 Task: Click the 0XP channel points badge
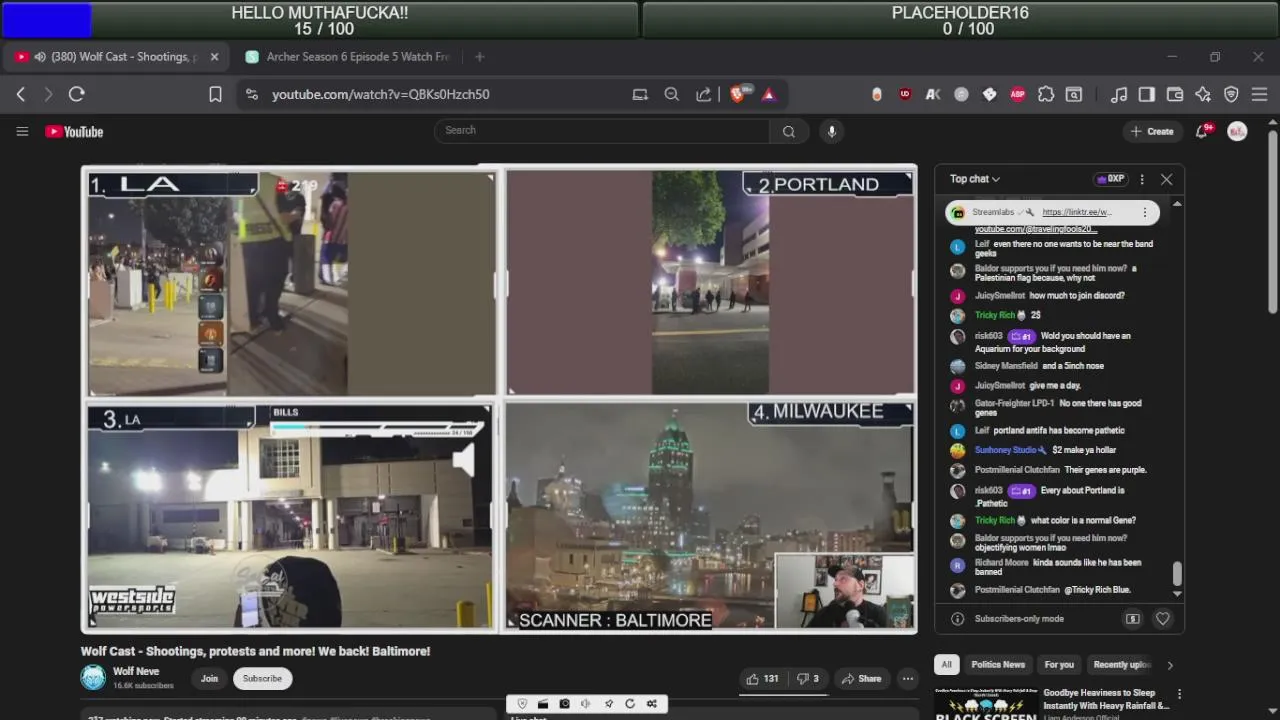(x=1110, y=179)
